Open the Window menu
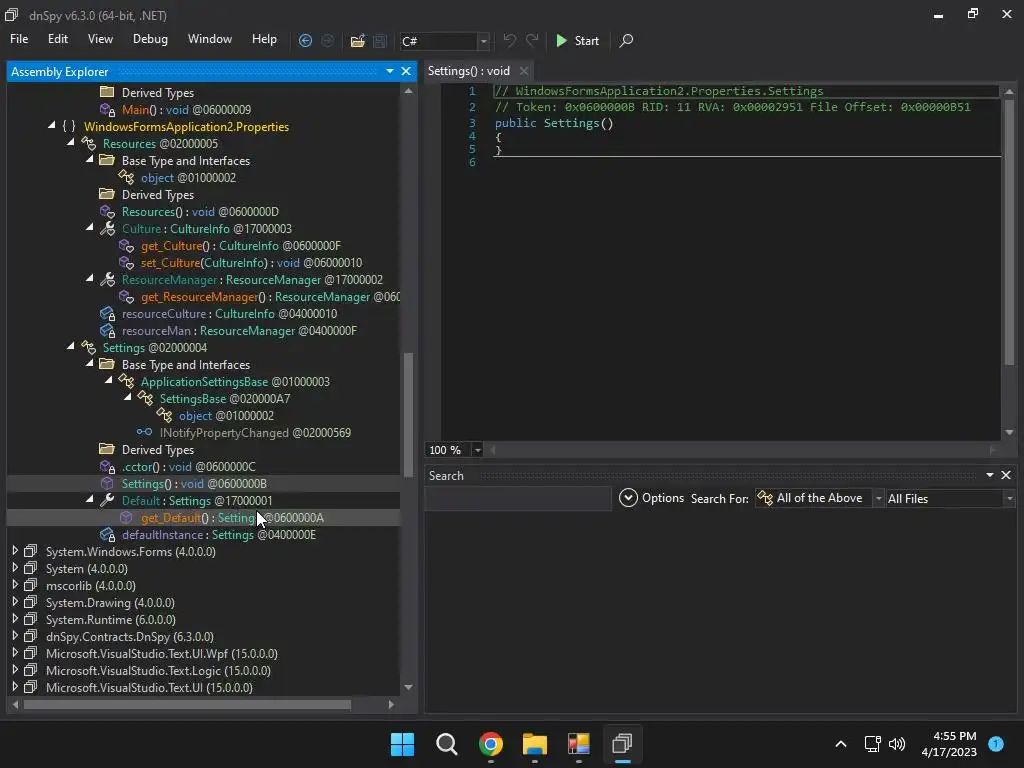 pos(210,39)
